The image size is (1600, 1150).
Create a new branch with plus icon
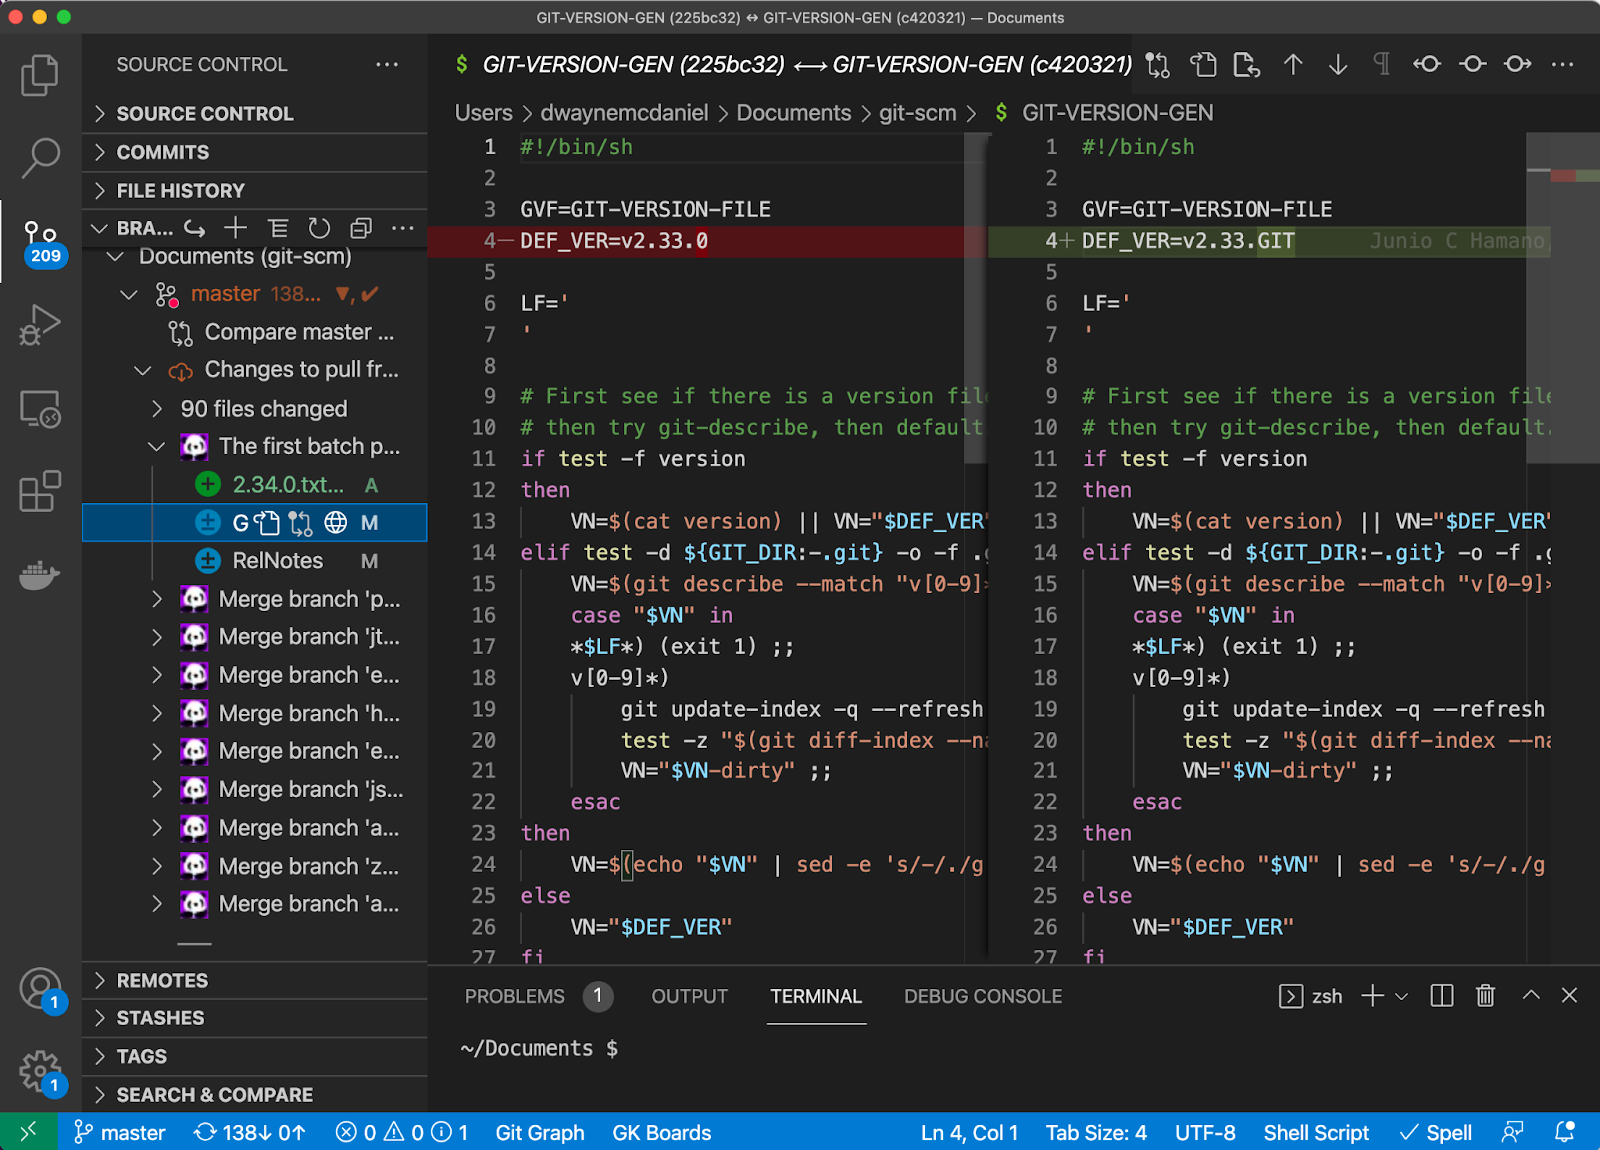coord(236,228)
